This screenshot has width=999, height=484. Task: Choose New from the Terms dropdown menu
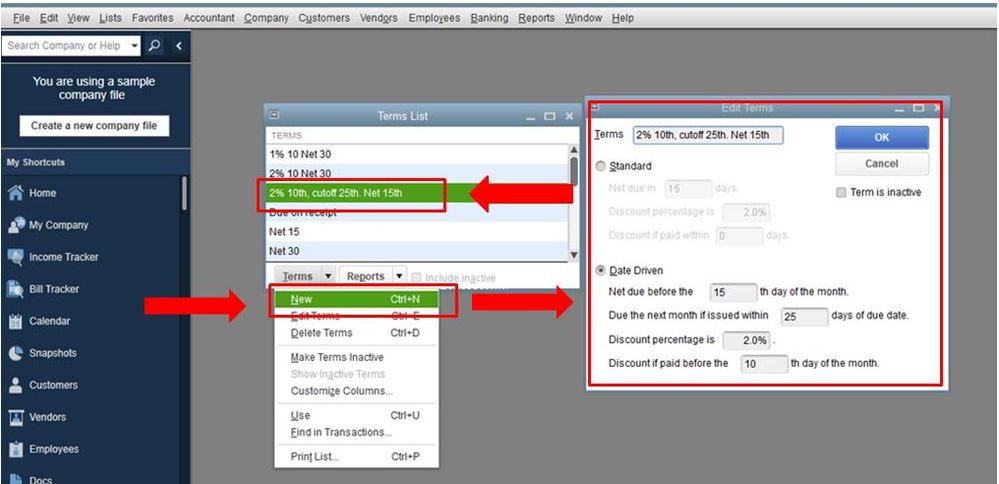tap(357, 299)
